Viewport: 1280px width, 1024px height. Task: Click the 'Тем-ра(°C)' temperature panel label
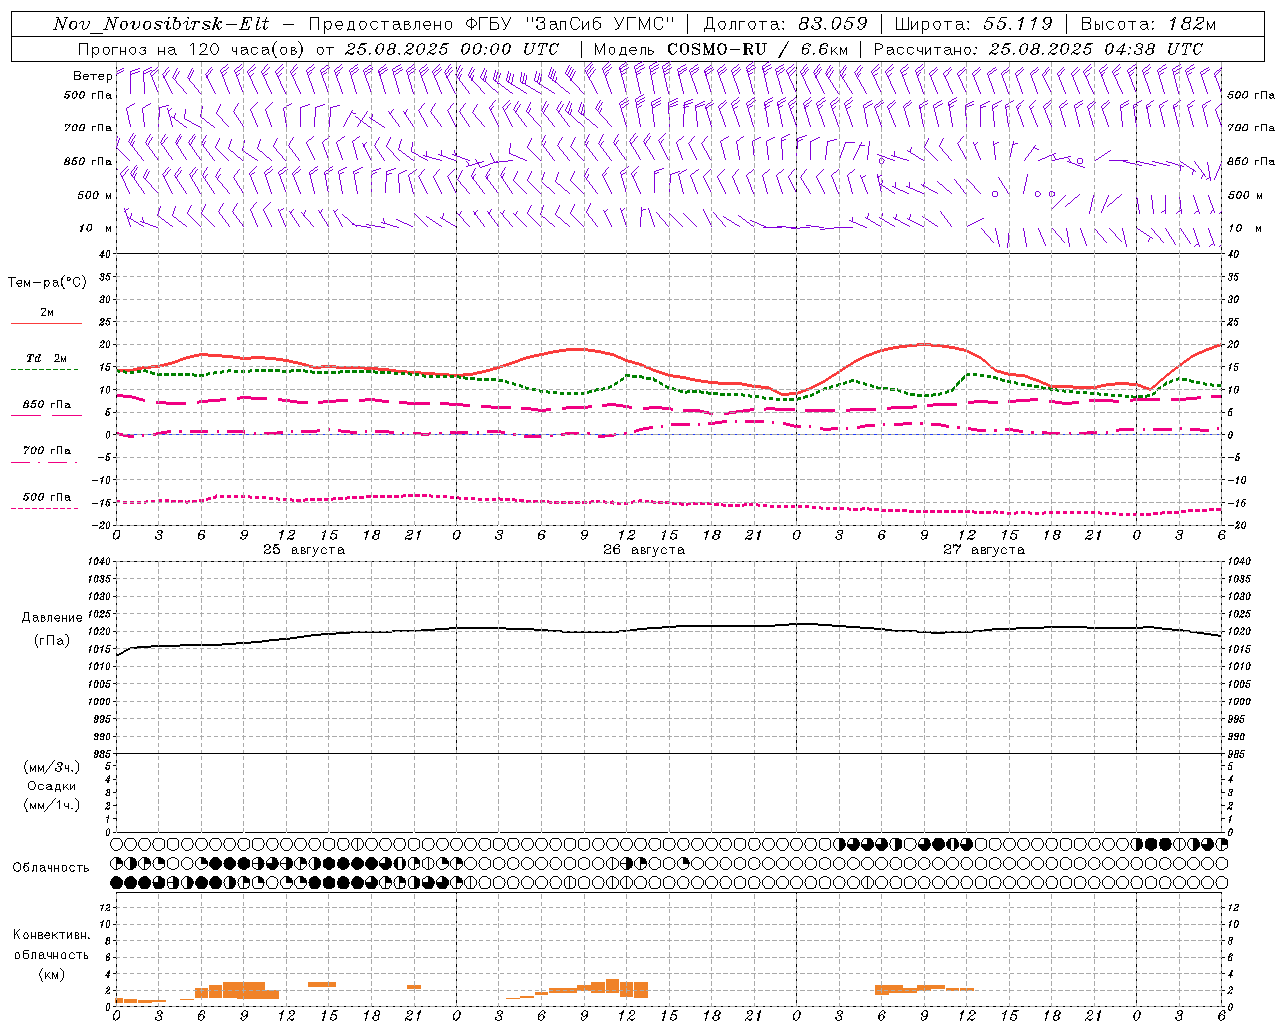(47, 283)
